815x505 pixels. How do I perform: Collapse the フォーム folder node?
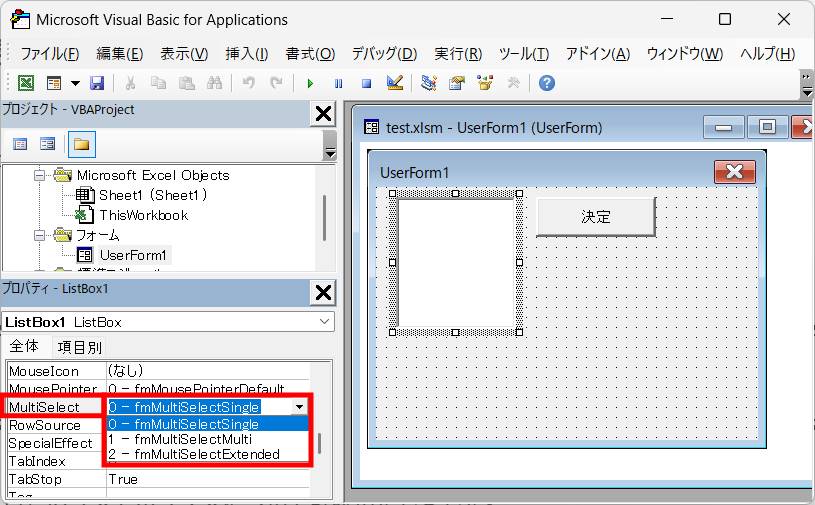40,235
